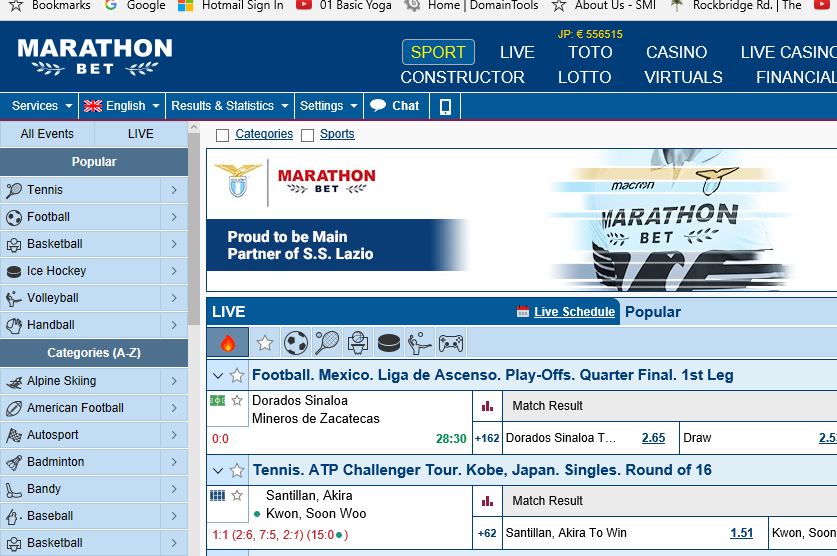Click the UK flag language icon
Viewport: 837px width, 556px height.
pos(93,106)
